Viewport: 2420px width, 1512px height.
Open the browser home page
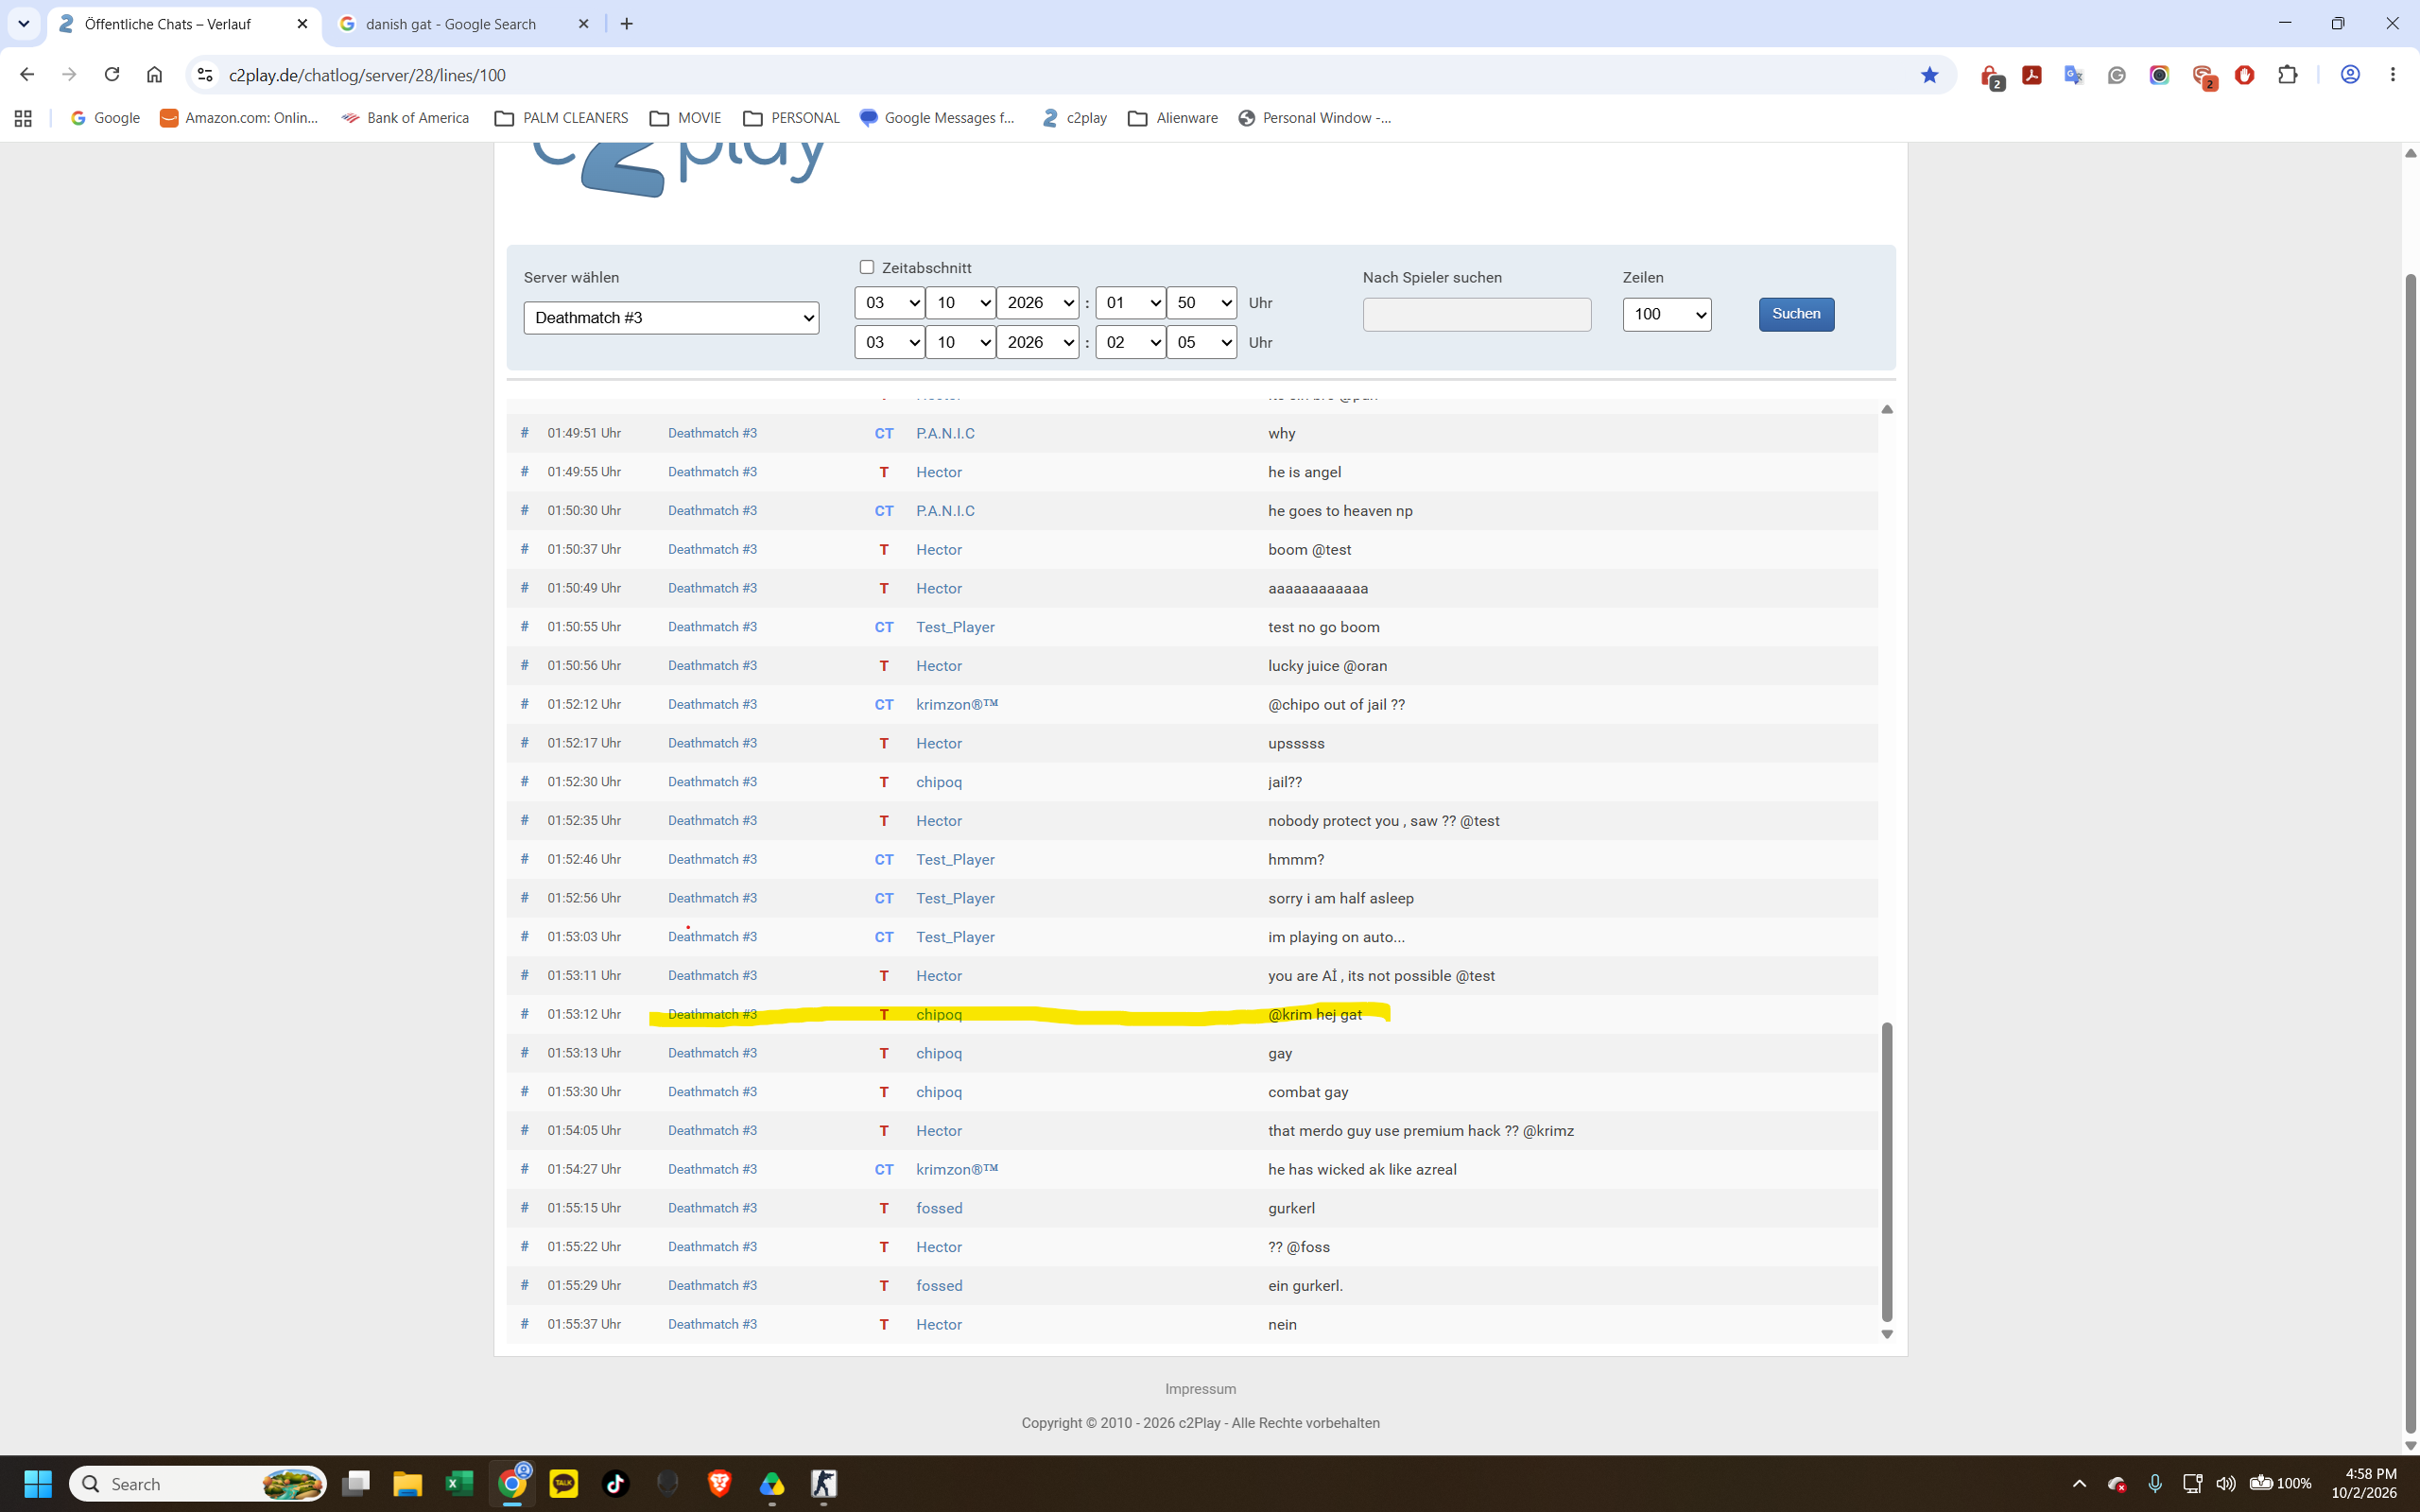[x=154, y=75]
